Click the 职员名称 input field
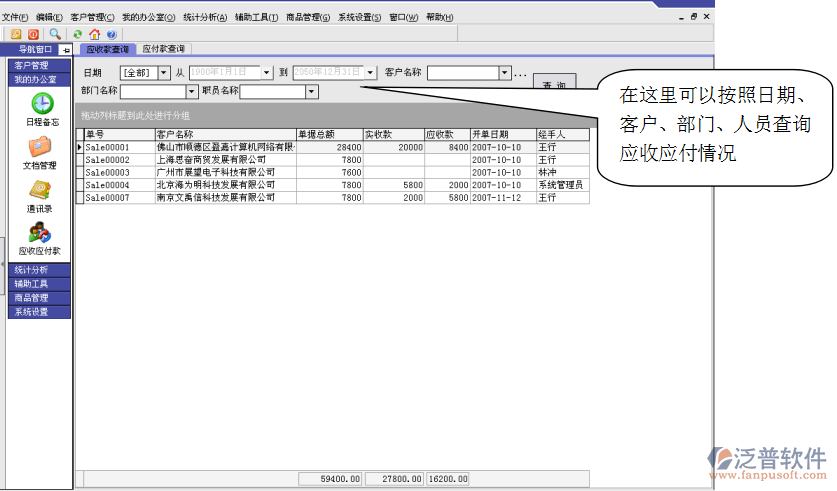The height and width of the screenshot is (491, 837). coord(273,92)
